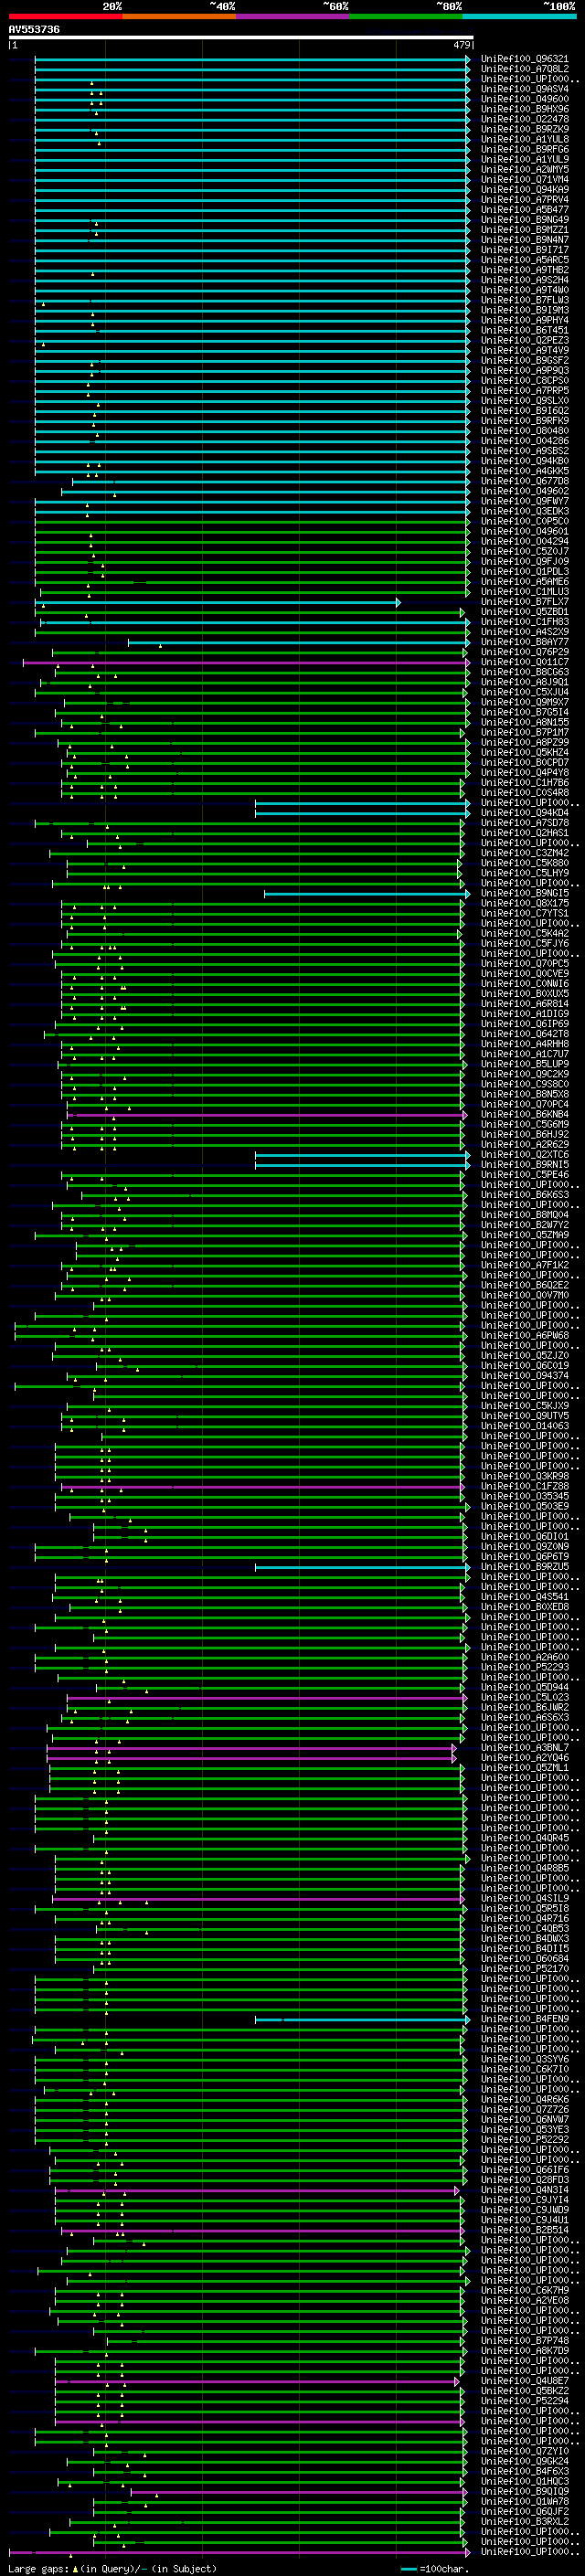The height and width of the screenshot is (2576, 585).
Task: Click the purple ~60% identity legend segment
Action: [292, 17]
